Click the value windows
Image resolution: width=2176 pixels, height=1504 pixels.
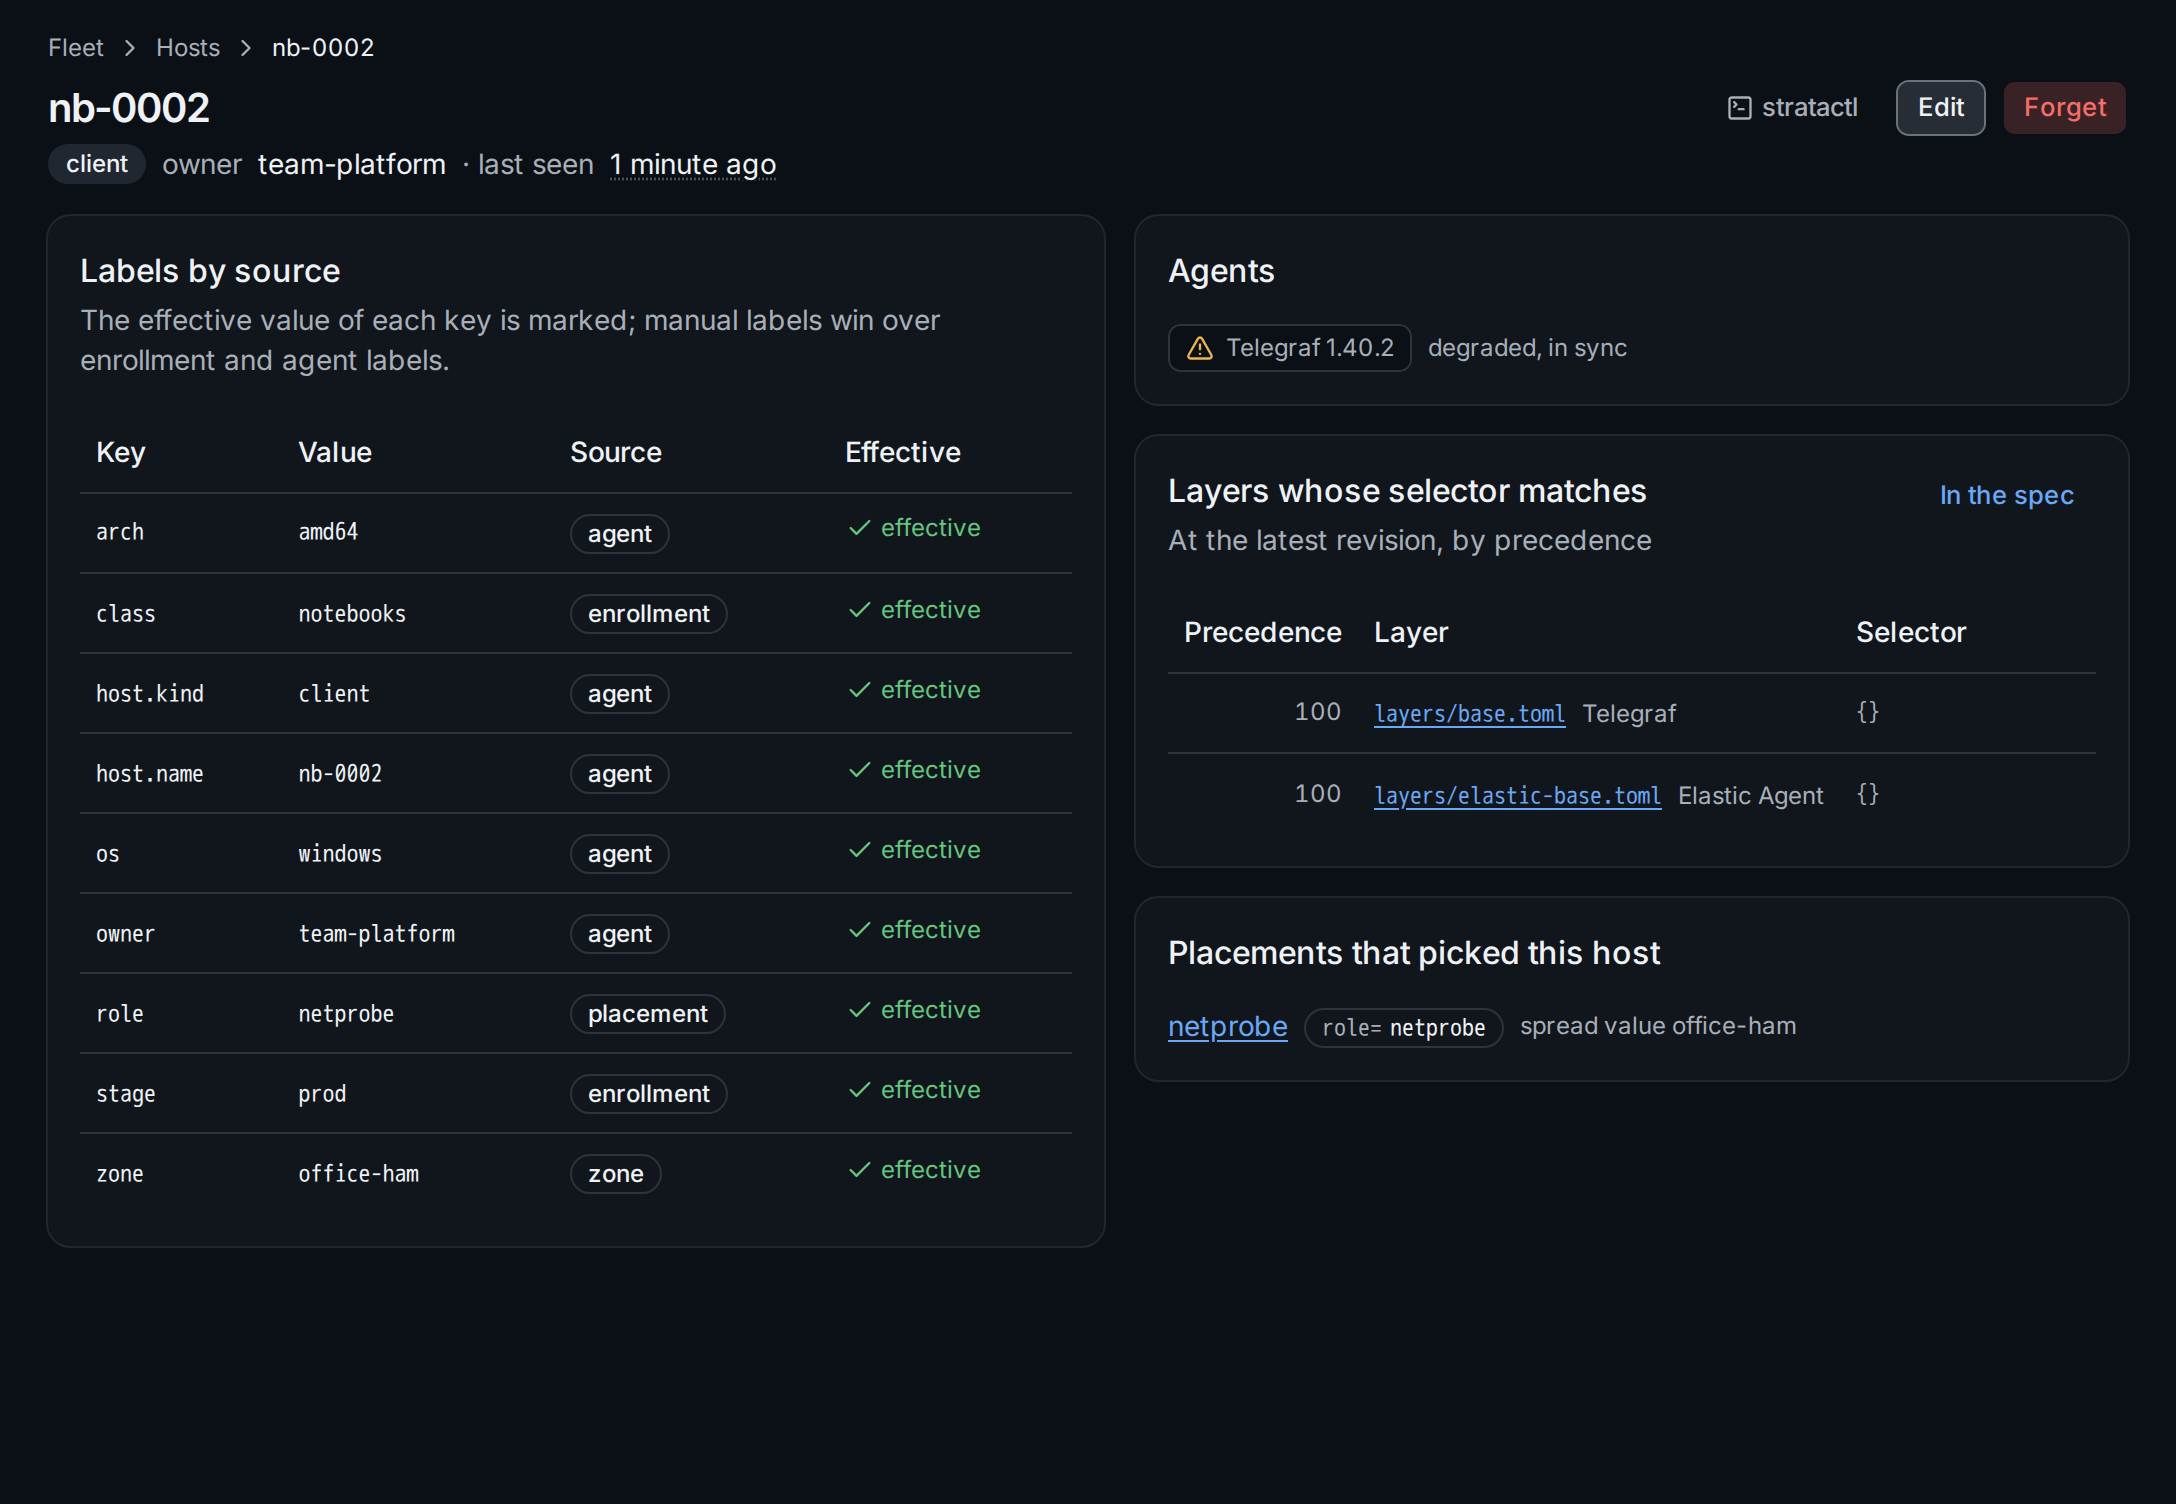click(x=340, y=854)
